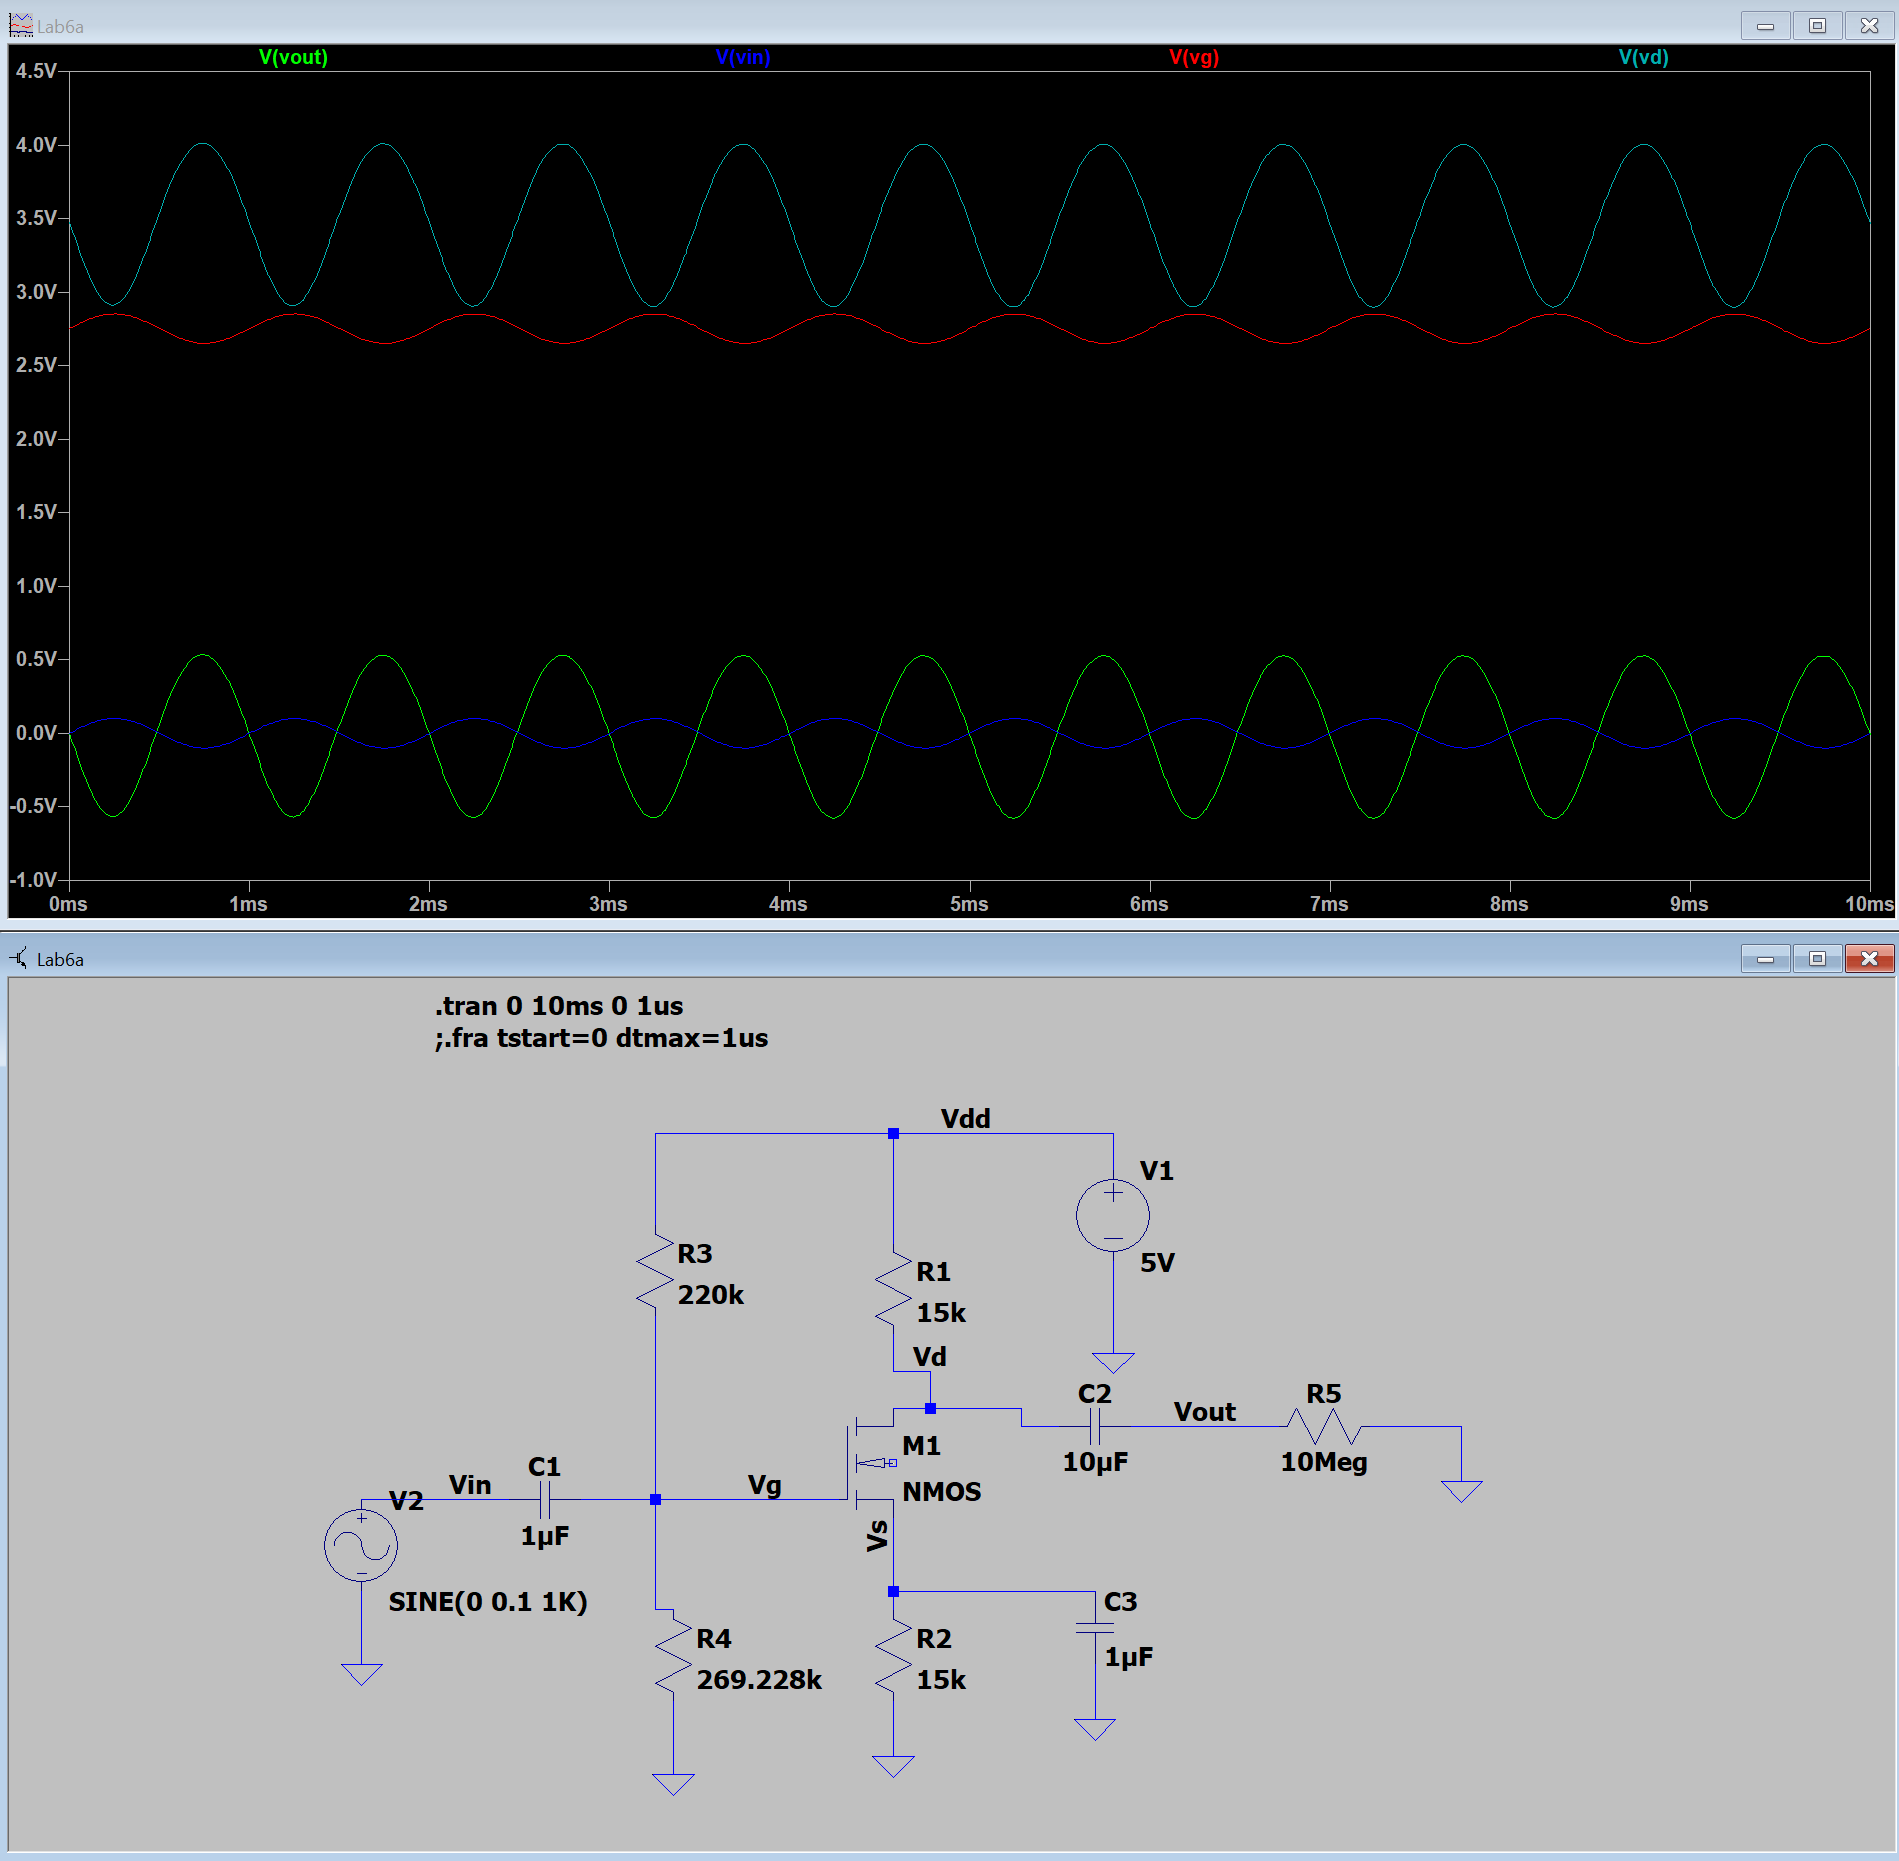Select resistor R2 symbol
Viewport: 1899px width, 1861px height.
(893, 1656)
